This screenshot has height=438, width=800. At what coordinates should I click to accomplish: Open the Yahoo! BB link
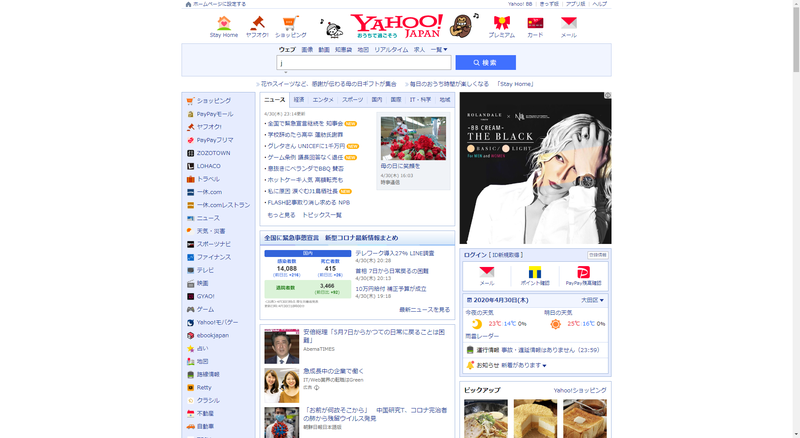pos(520,4)
